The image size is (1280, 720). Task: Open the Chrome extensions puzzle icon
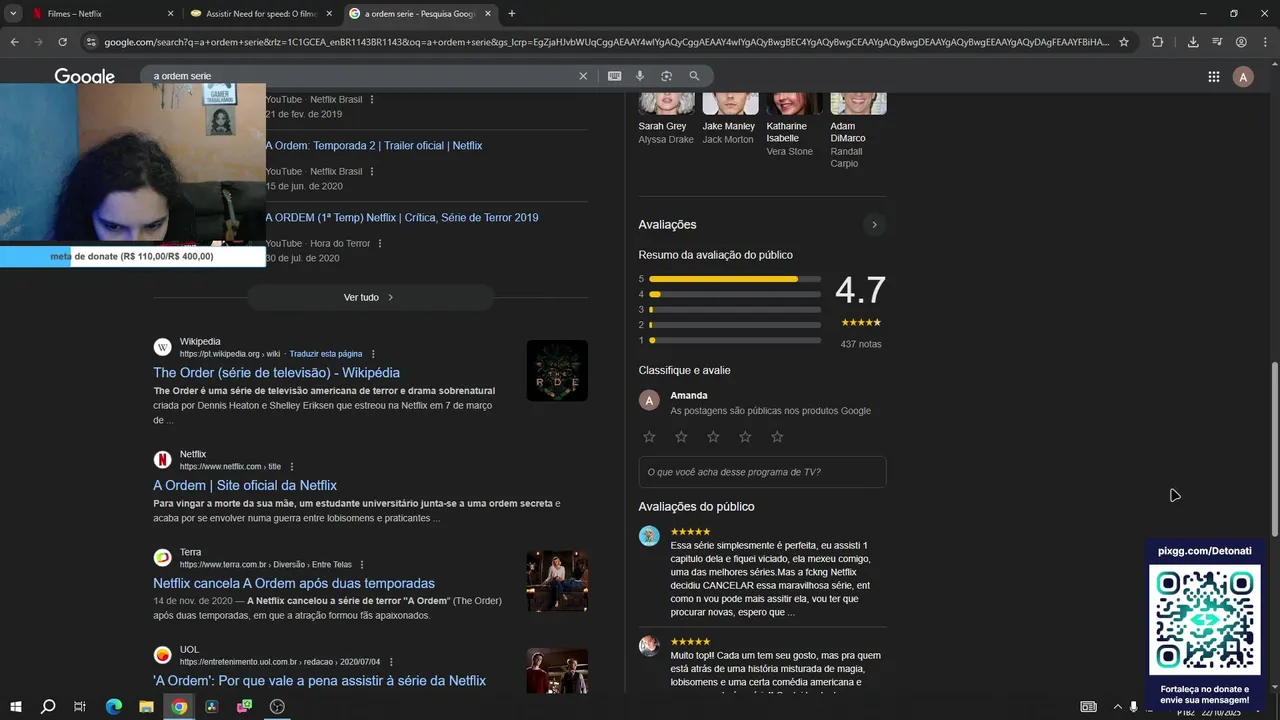[x=1158, y=42]
